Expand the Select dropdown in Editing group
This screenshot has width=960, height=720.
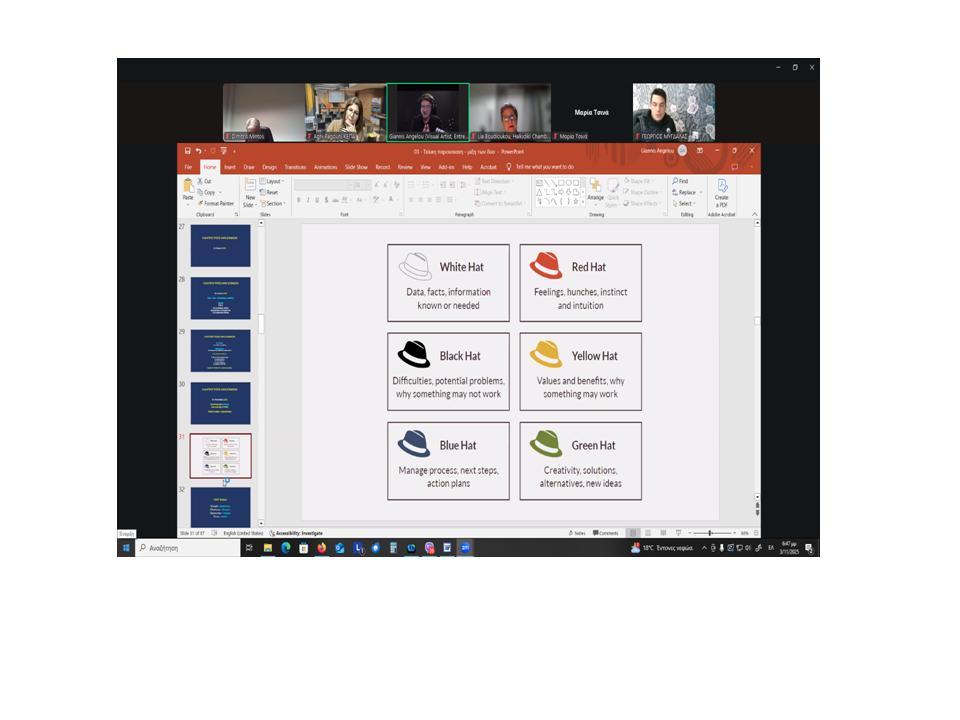pos(685,203)
